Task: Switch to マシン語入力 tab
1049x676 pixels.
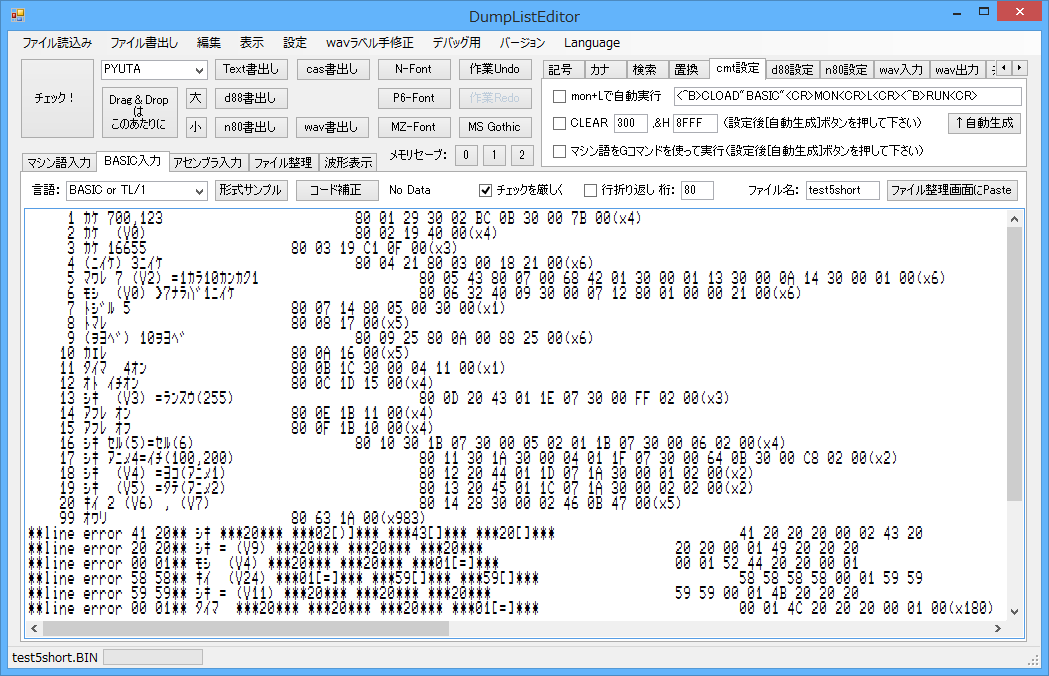Action: tap(59, 163)
